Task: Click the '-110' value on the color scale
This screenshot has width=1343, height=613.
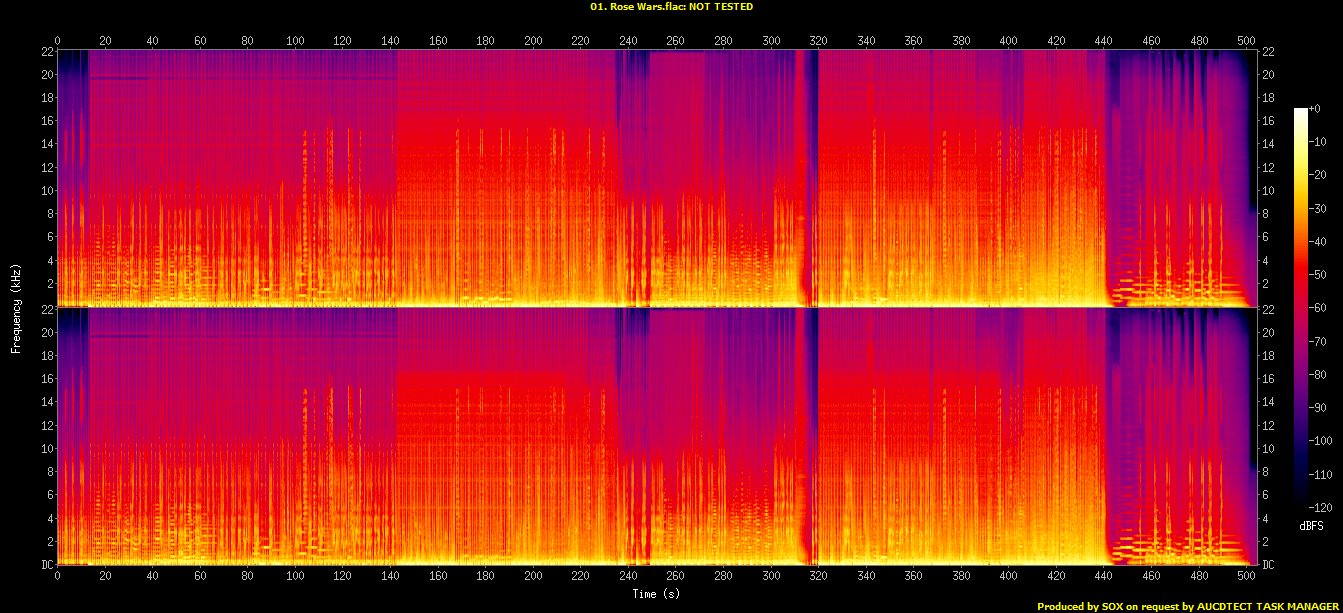Action: point(1319,473)
